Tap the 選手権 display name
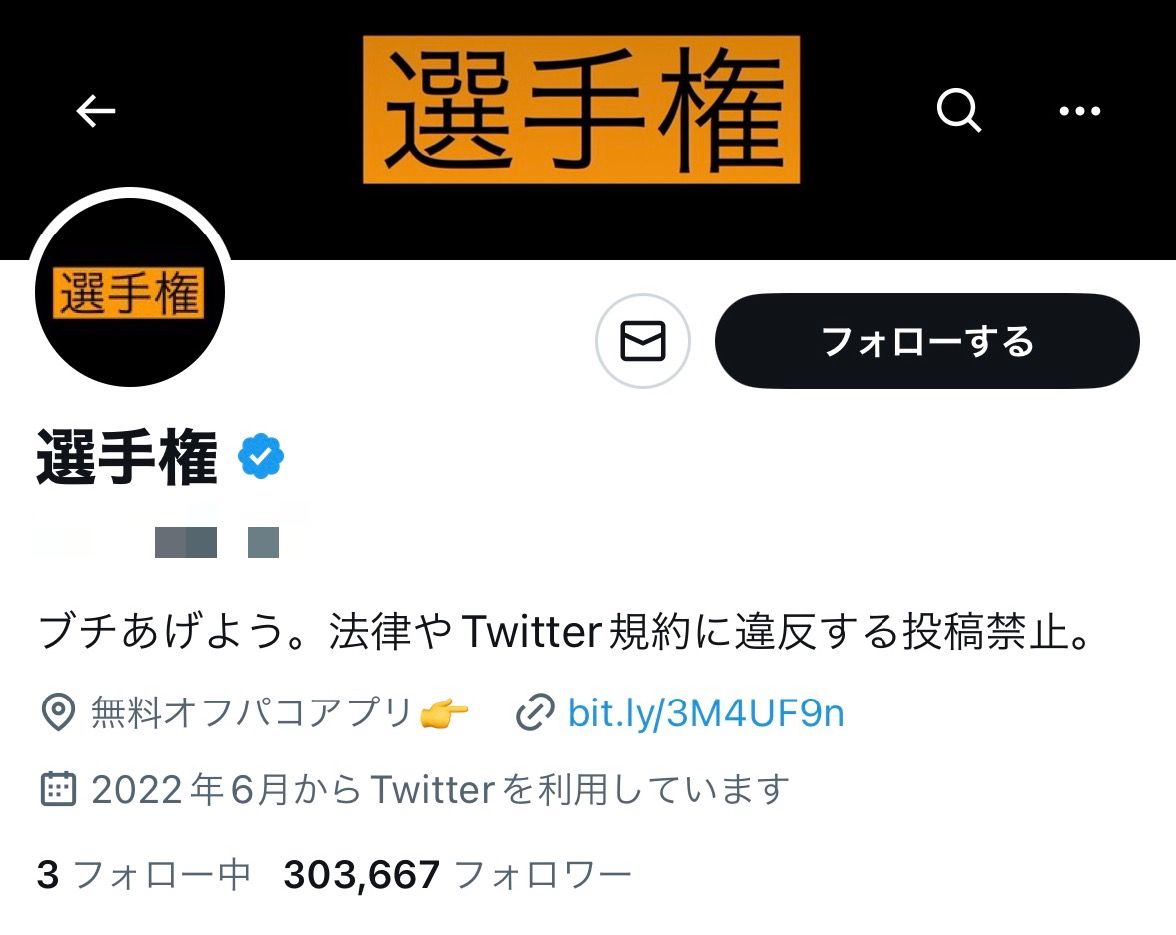This screenshot has height=935, width=1176. (127, 457)
